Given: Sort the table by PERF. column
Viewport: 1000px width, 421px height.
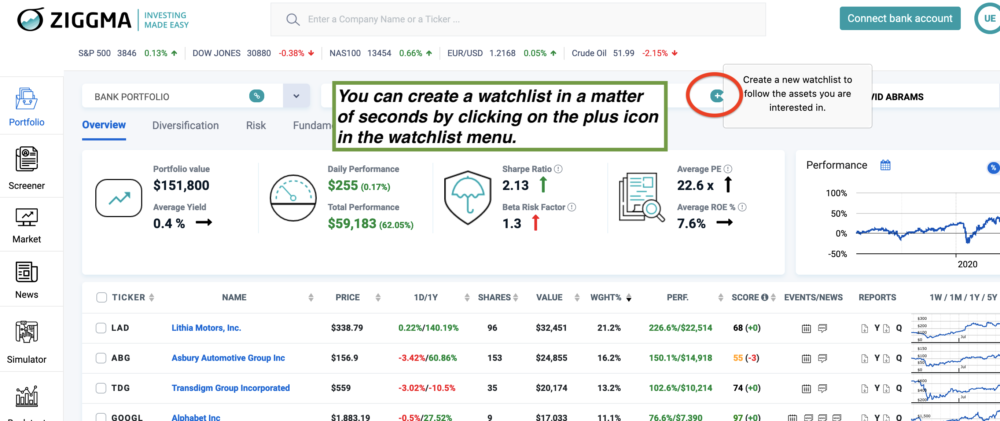Looking at the screenshot, I should [721, 298].
